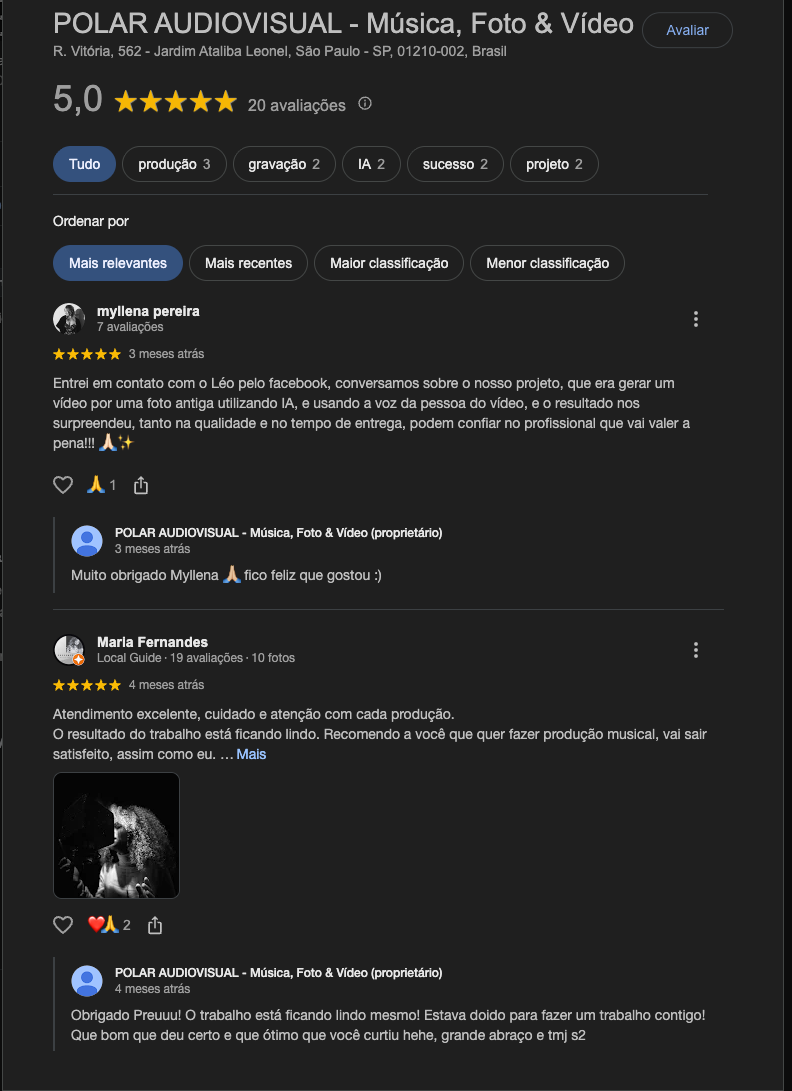Viewport: 792px width, 1091px height.
Task: Sort reviews by Mais recentes
Action: (x=248, y=263)
